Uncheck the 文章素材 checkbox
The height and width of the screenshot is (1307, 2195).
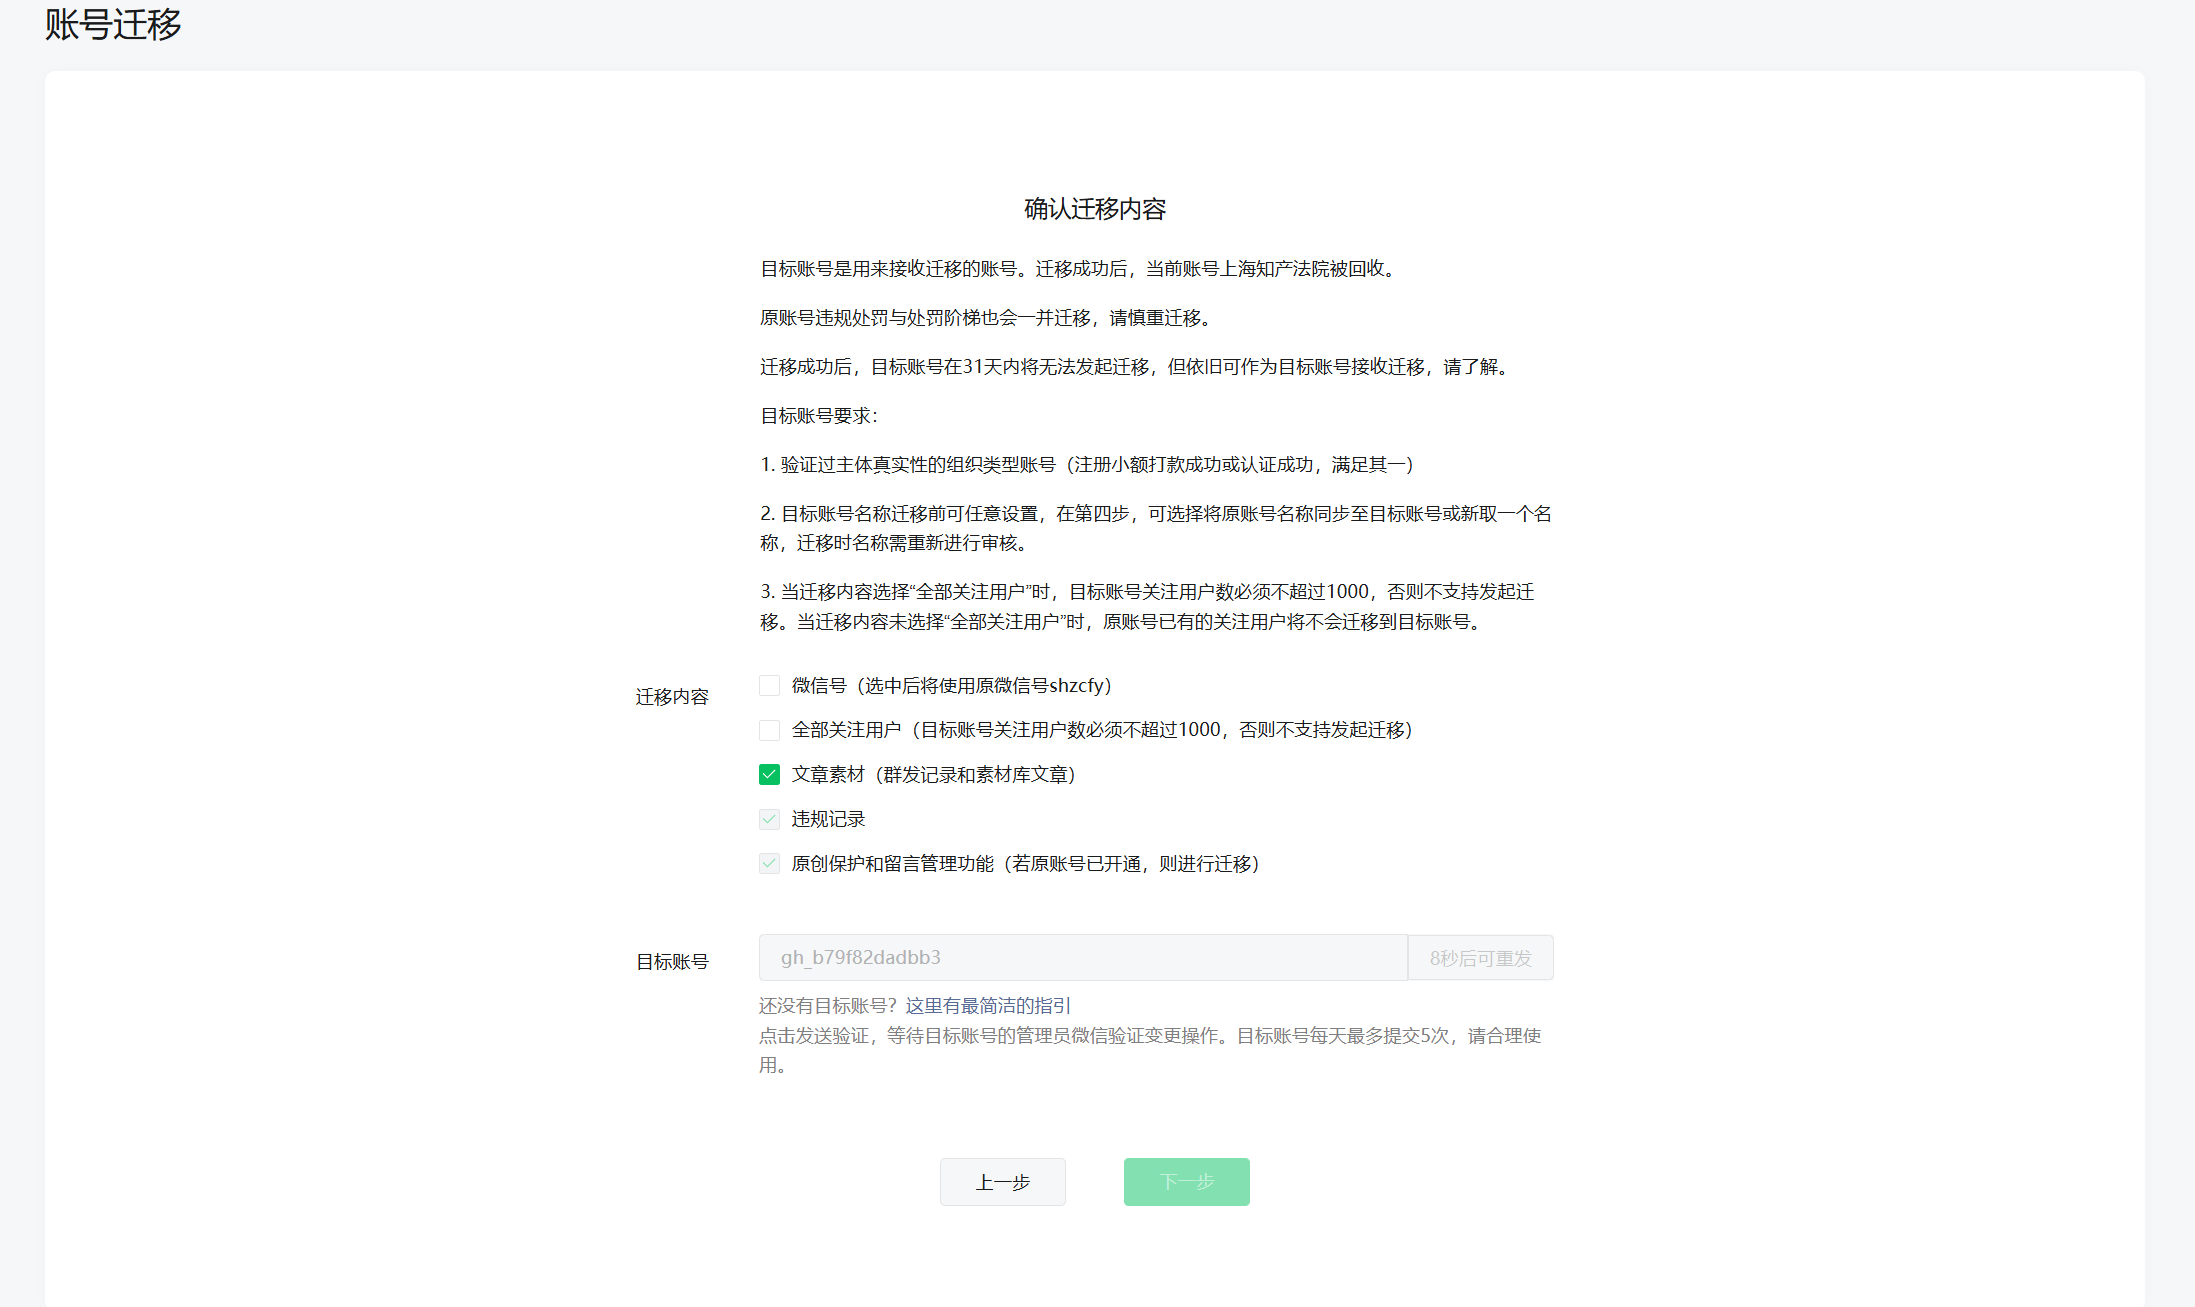coord(769,775)
